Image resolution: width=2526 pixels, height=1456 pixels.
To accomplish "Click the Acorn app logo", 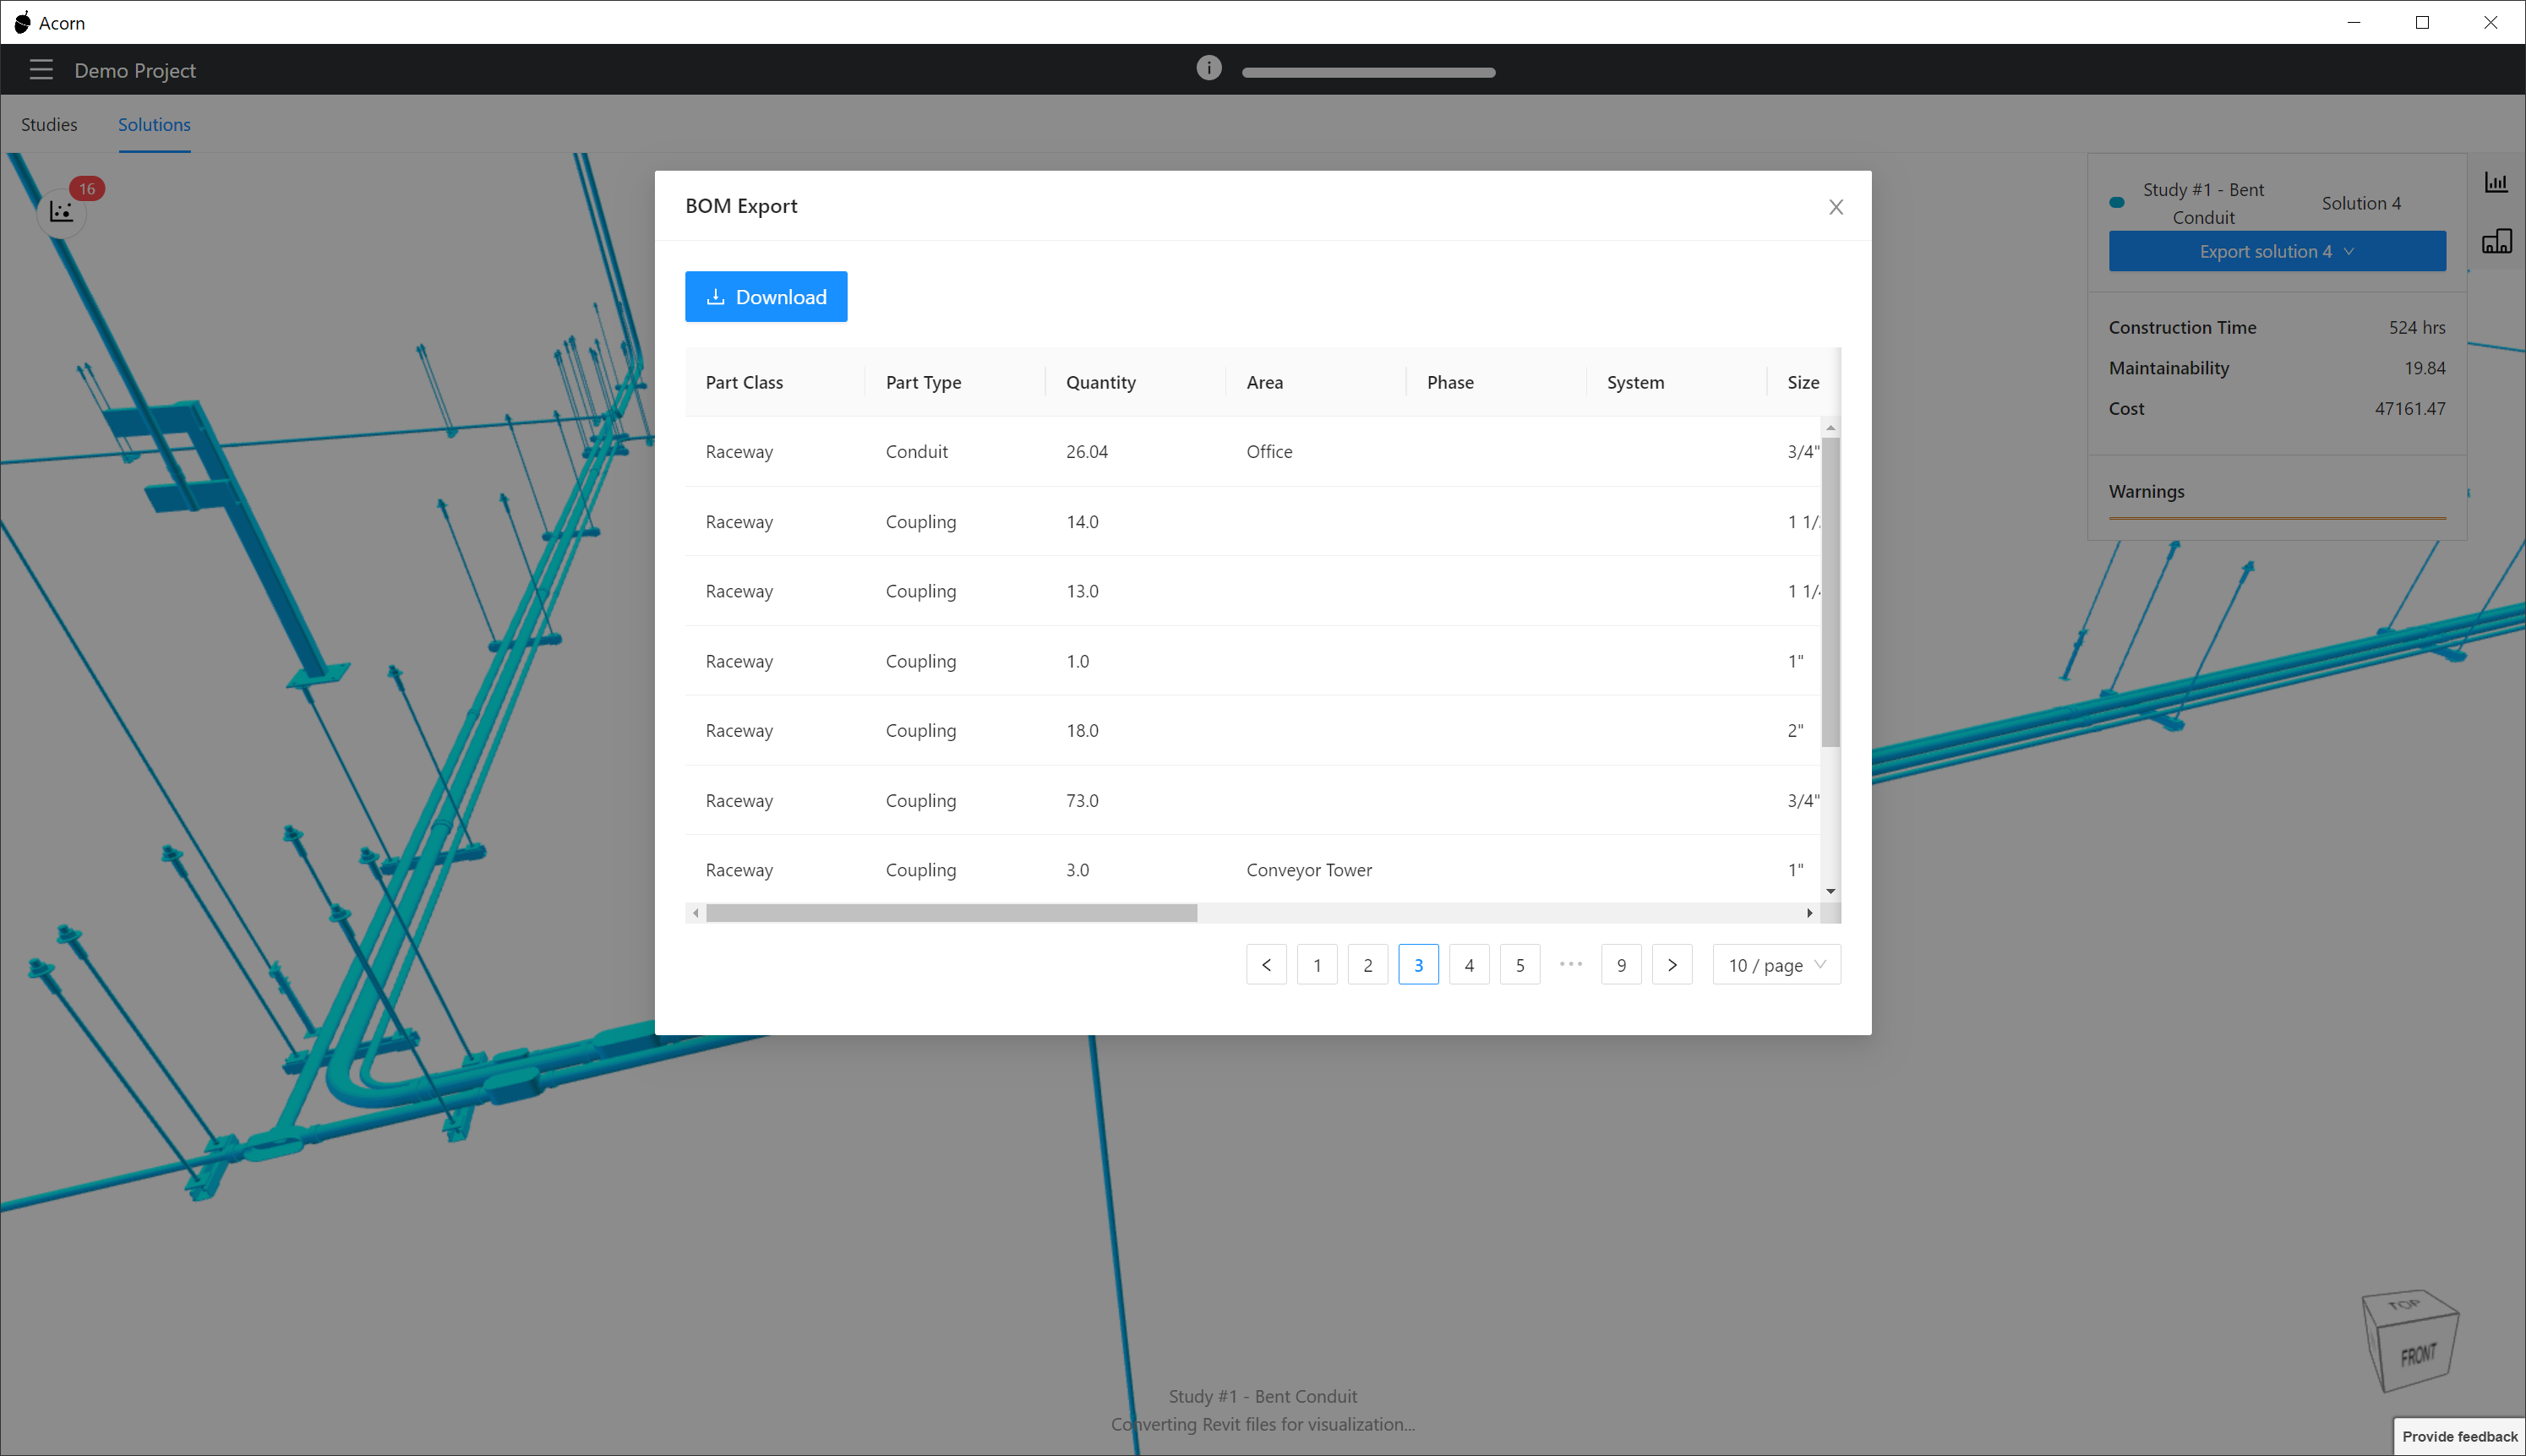I will (22, 22).
